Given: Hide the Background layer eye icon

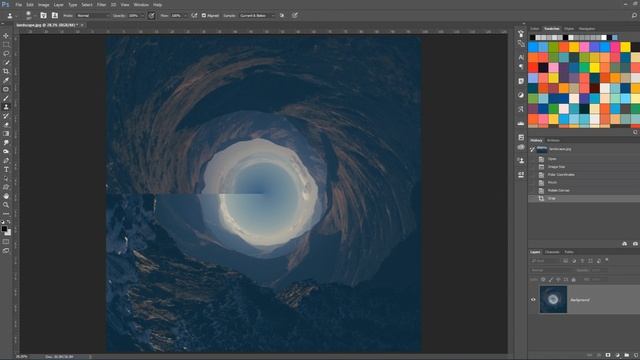Looking at the screenshot, I should coord(533,300).
